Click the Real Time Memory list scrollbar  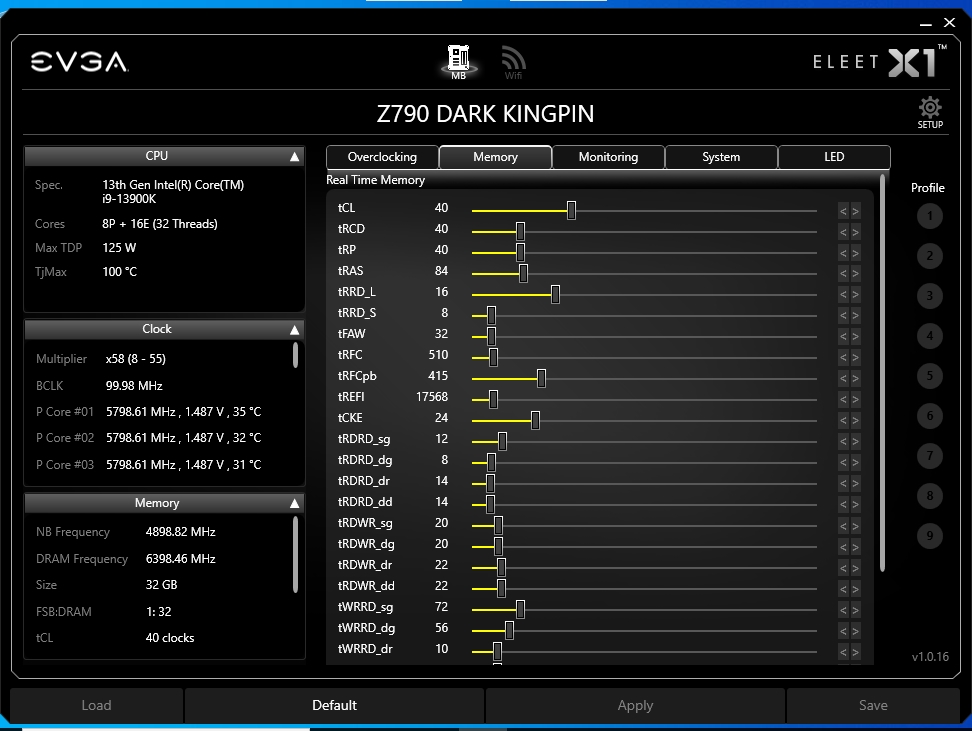click(x=882, y=373)
